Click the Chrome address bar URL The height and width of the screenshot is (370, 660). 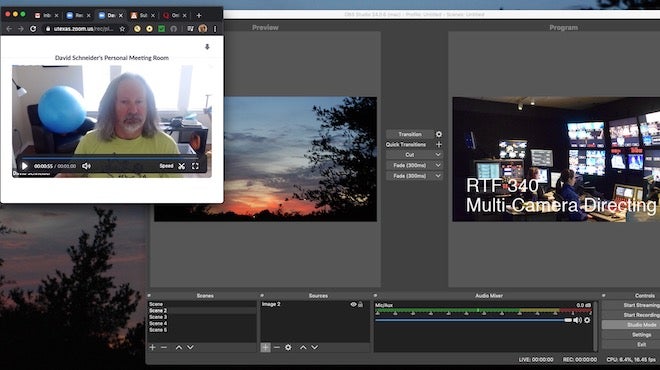click(83, 29)
